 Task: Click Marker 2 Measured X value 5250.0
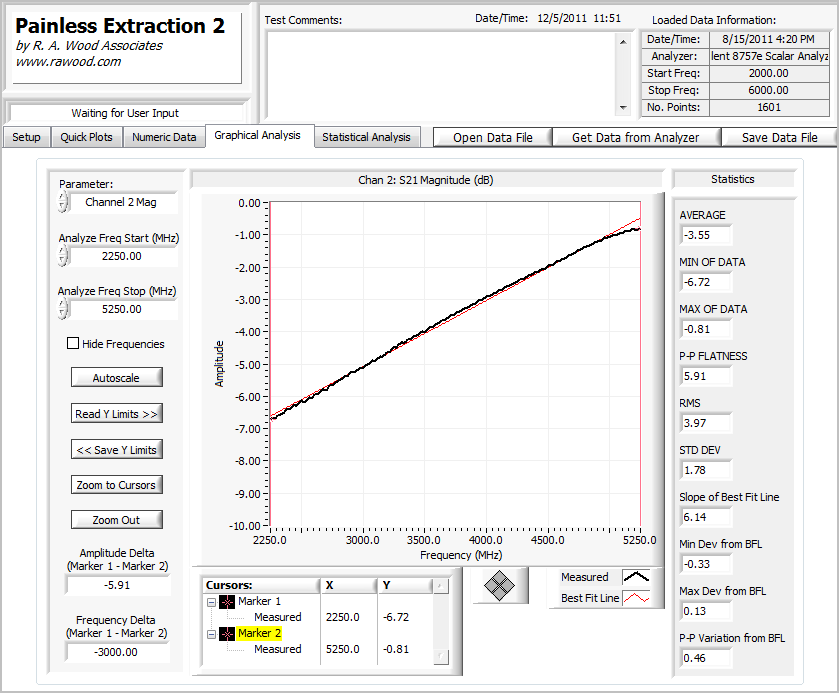(x=342, y=650)
